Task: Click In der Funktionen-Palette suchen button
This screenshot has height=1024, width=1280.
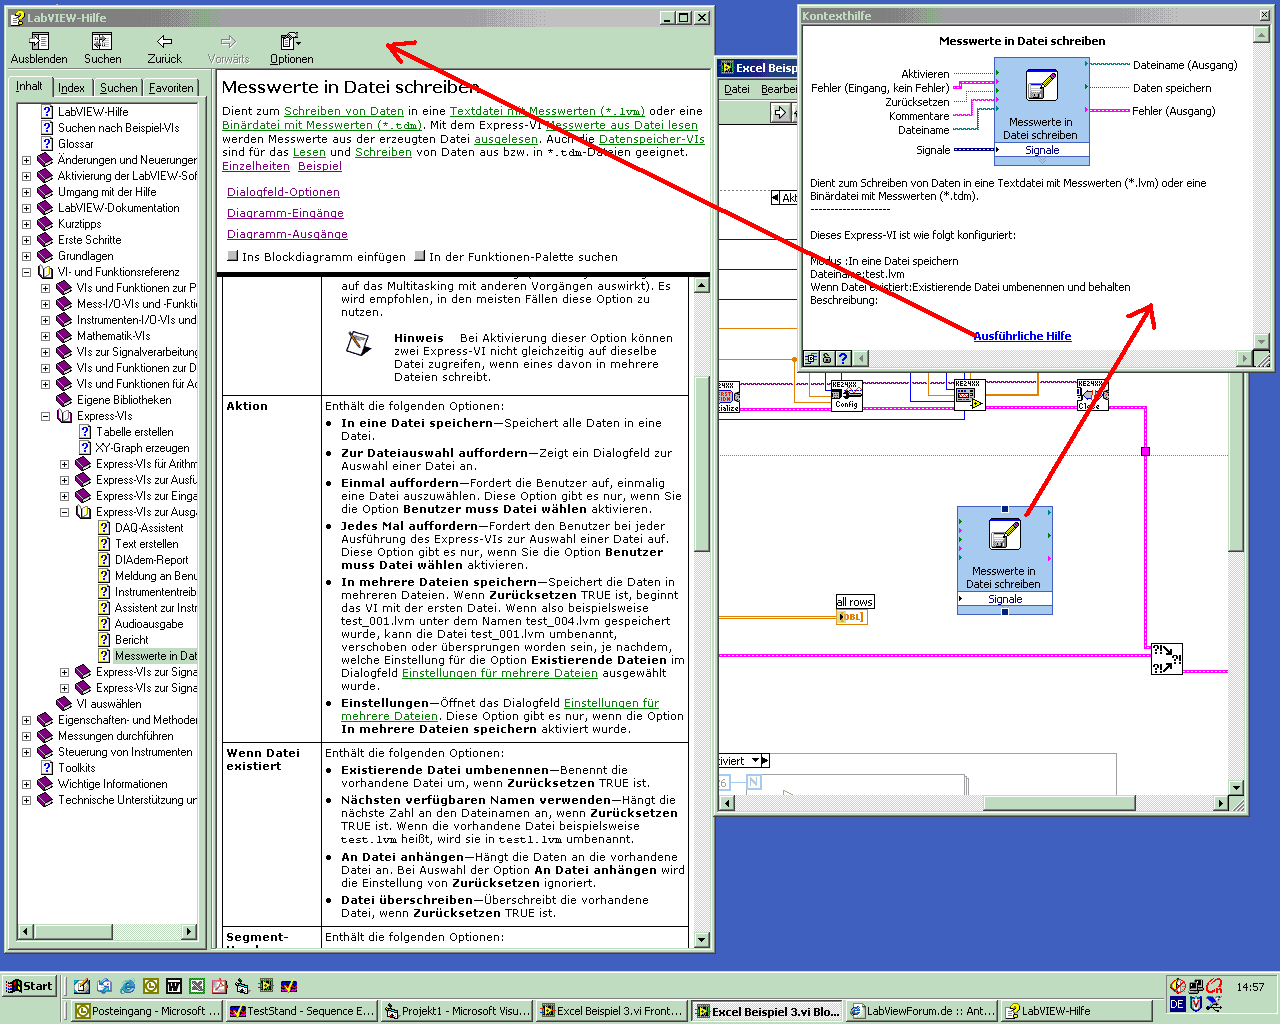Action: [x=516, y=257]
